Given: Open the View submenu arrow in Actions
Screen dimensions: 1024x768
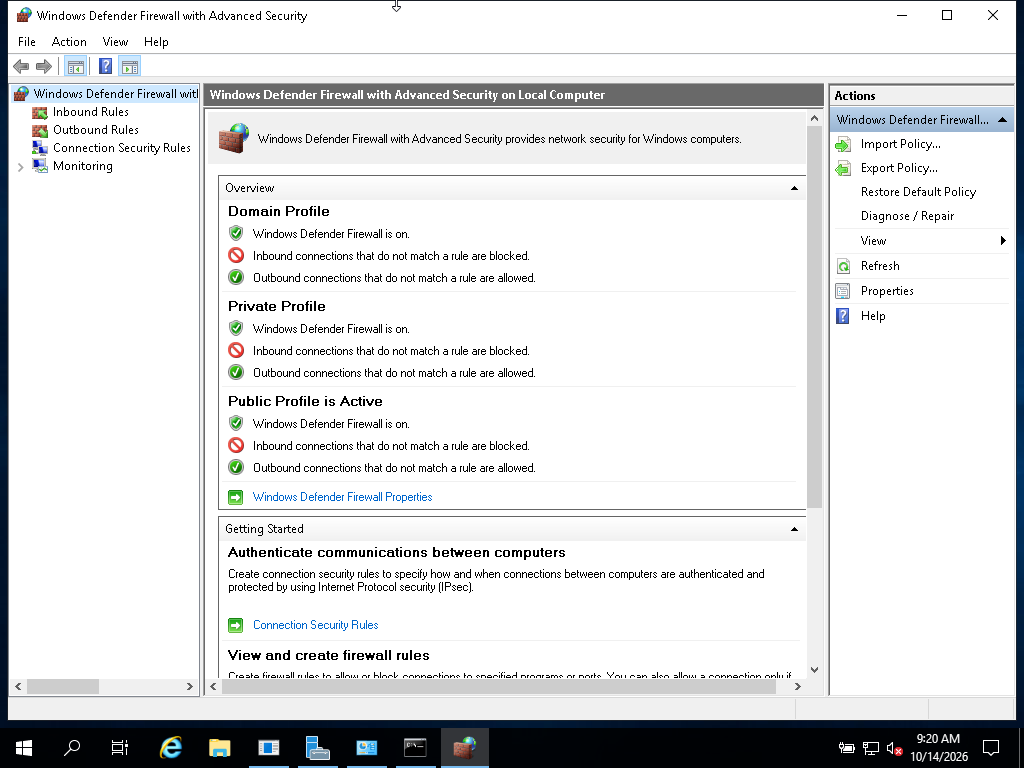Looking at the screenshot, I should click(x=1003, y=241).
